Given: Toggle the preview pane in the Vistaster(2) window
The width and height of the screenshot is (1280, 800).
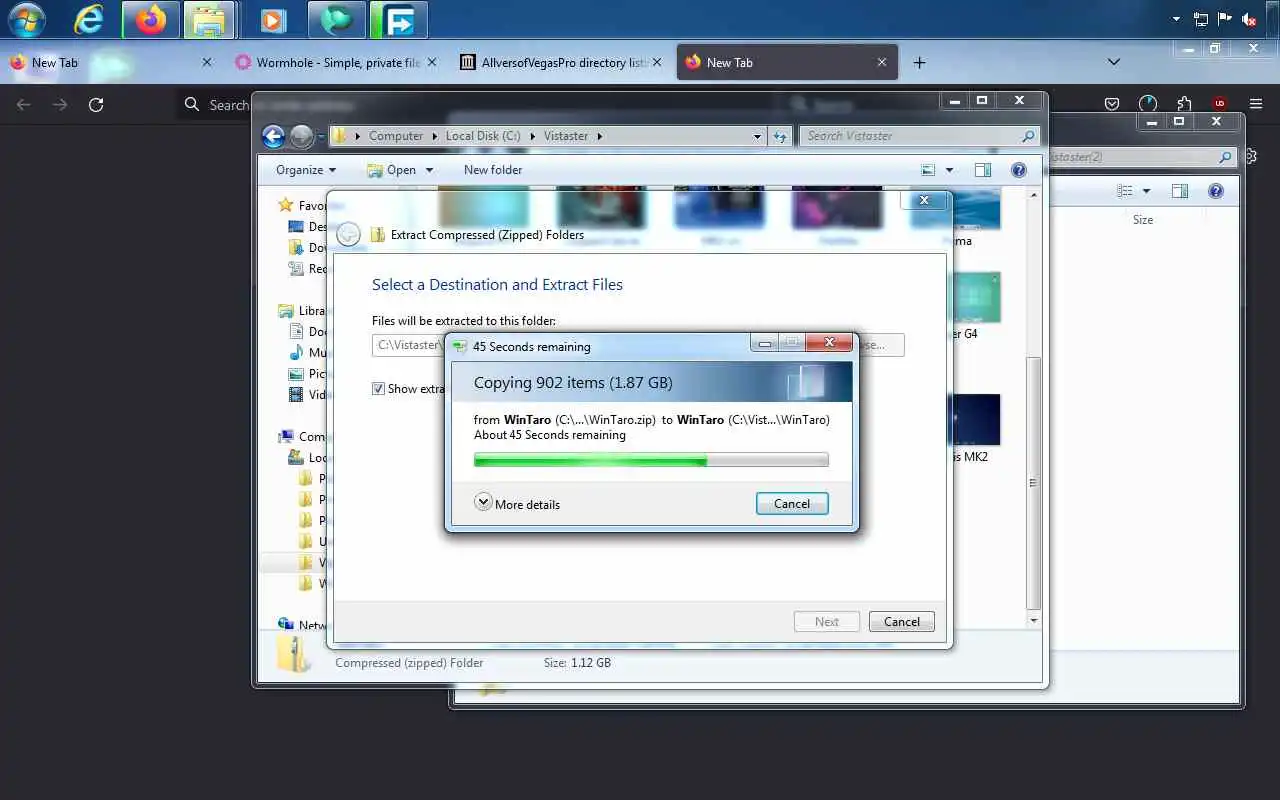Looking at the screenshot, I should click(x=1180, y=191).
